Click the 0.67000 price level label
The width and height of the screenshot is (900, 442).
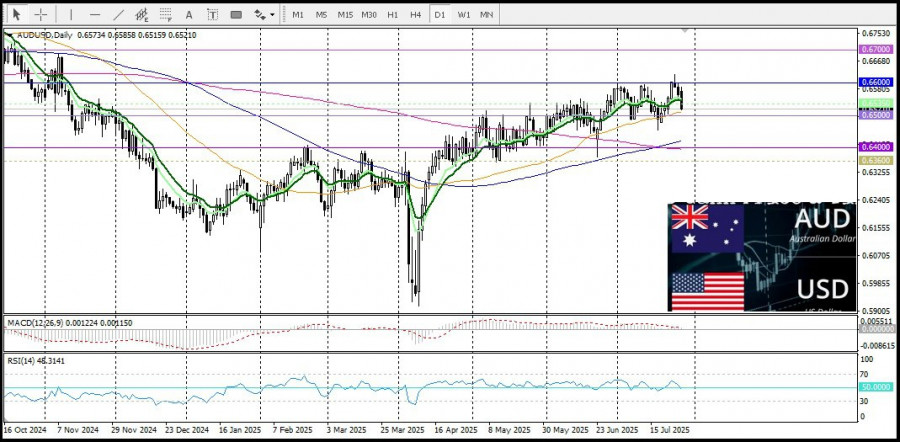[876, 50]
